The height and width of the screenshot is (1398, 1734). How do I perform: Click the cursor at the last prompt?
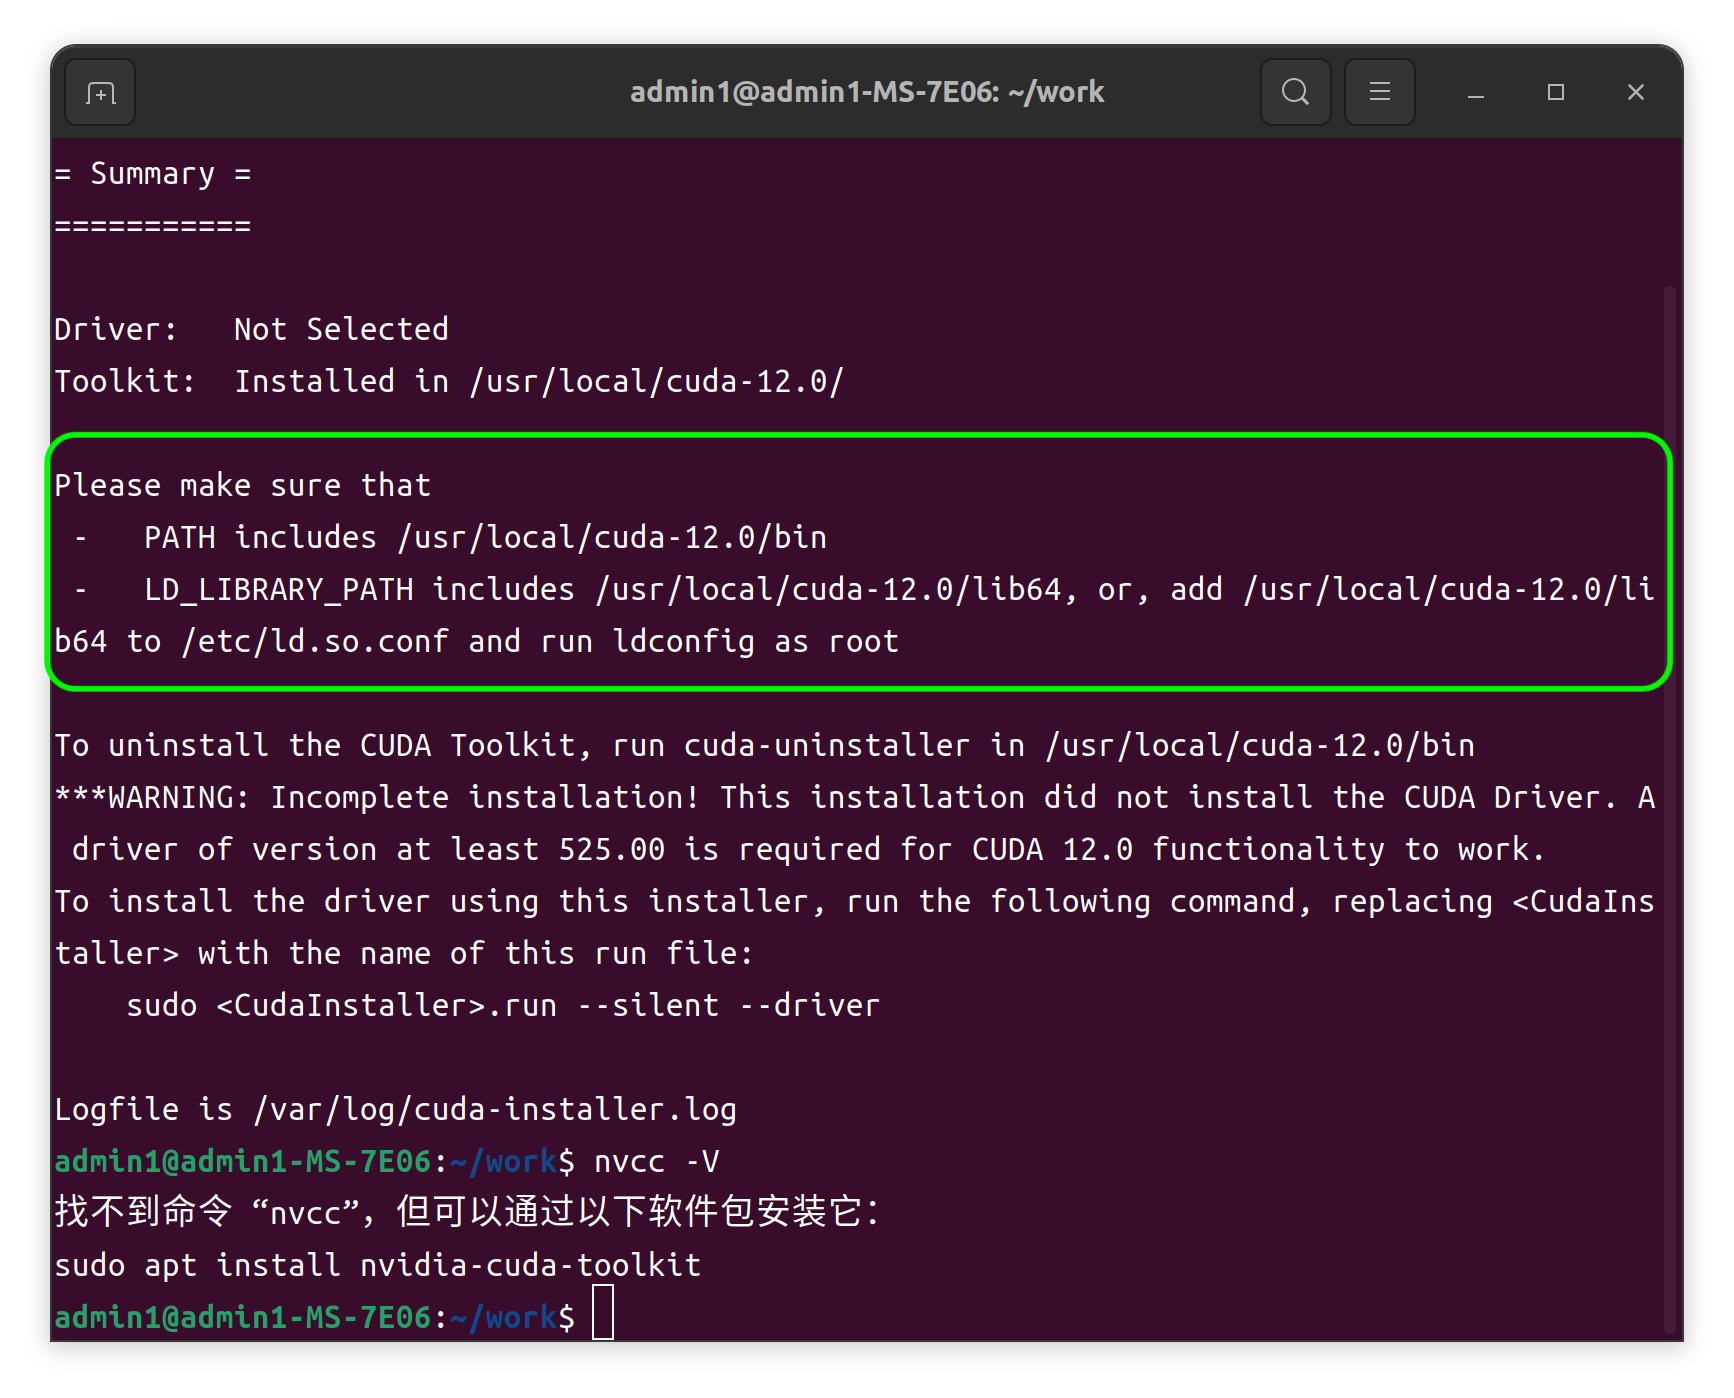click(603, 1313)
